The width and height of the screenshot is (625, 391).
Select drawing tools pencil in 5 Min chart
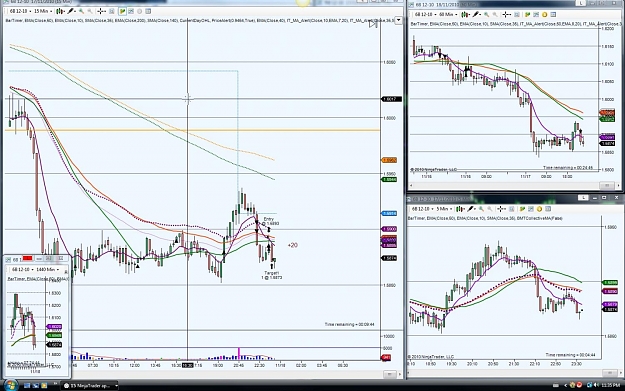[471, 208]
